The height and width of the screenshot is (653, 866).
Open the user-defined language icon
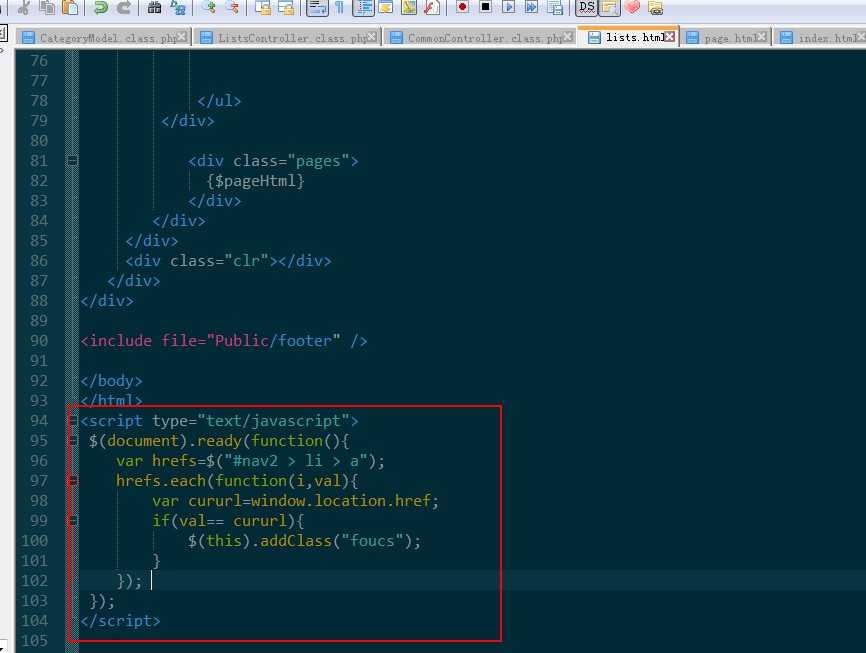(386, 8)
